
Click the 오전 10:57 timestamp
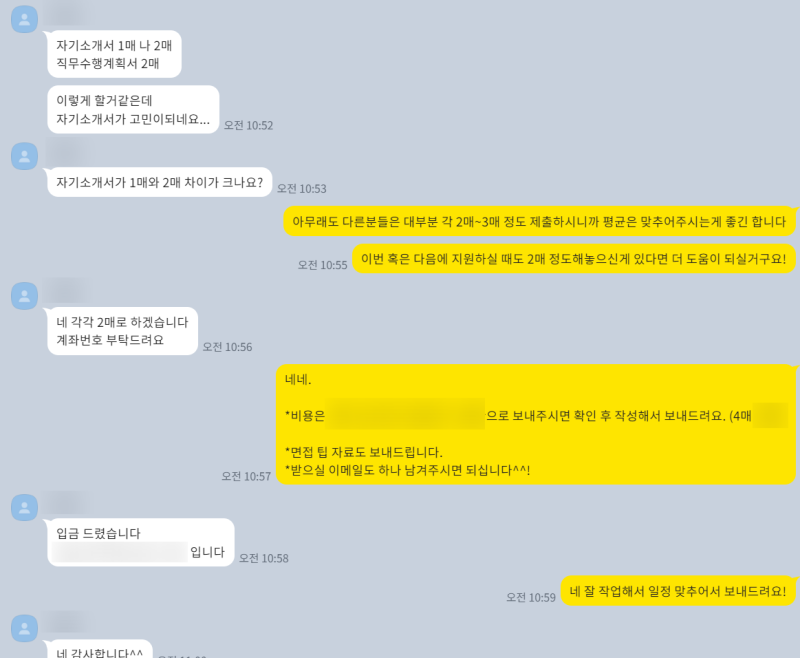pyautogui.click(x=246, y=476)
